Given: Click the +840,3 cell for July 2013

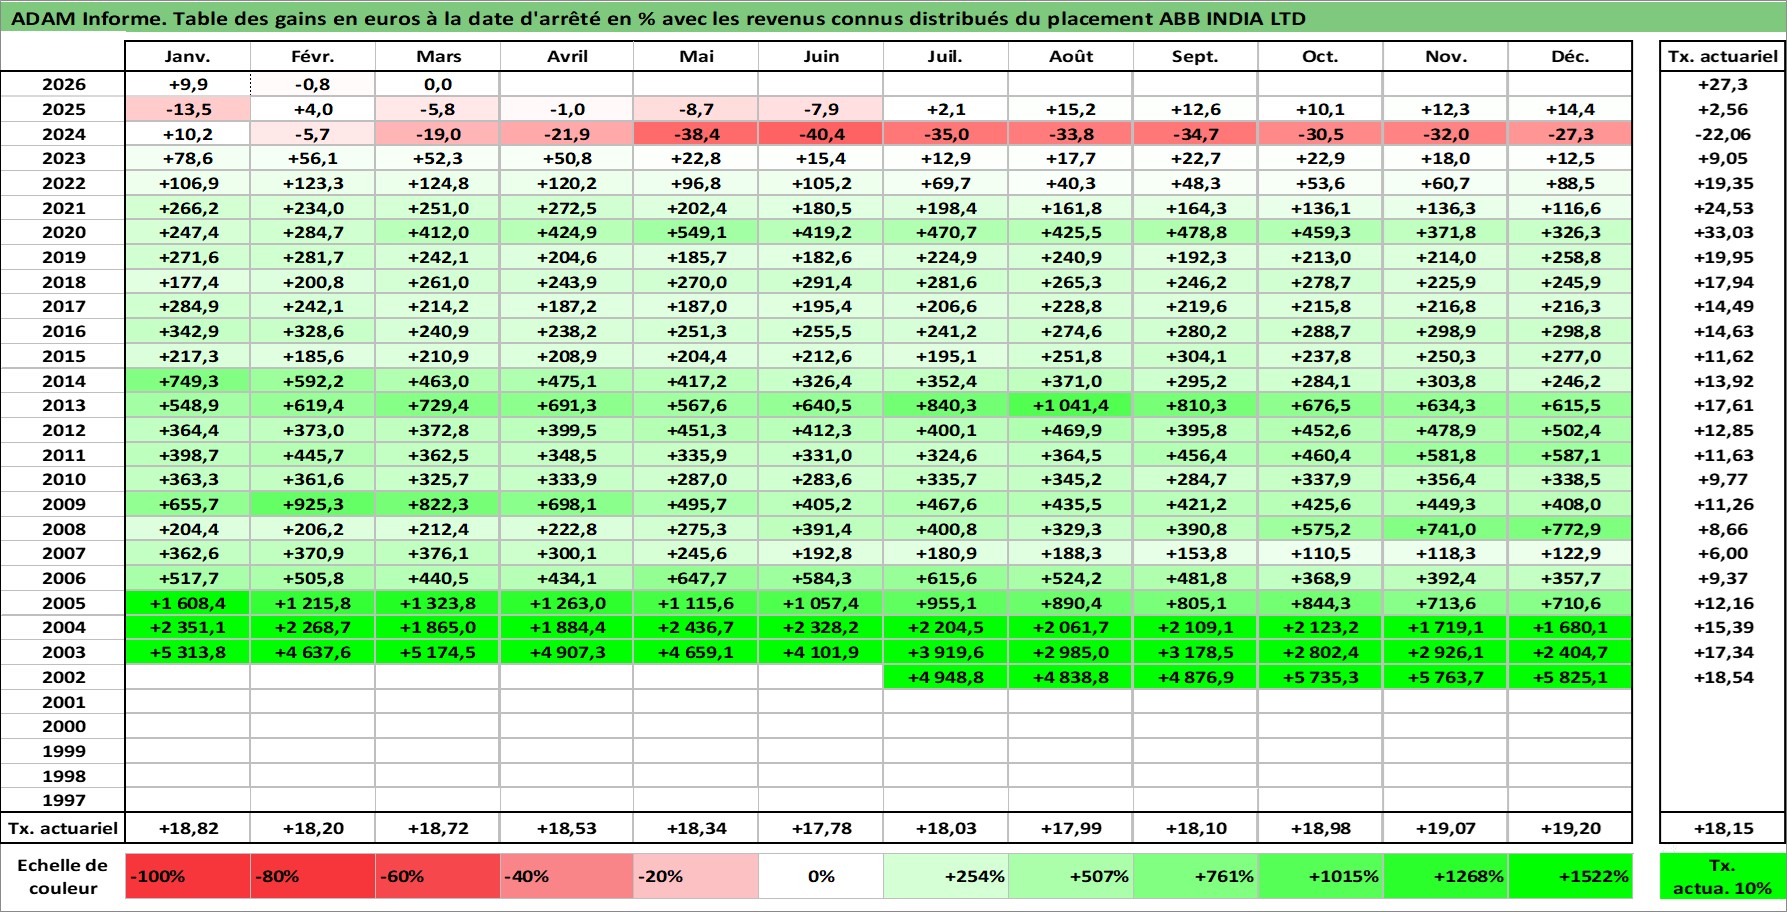Looking at the screenshot, I should tap(946, 405).
